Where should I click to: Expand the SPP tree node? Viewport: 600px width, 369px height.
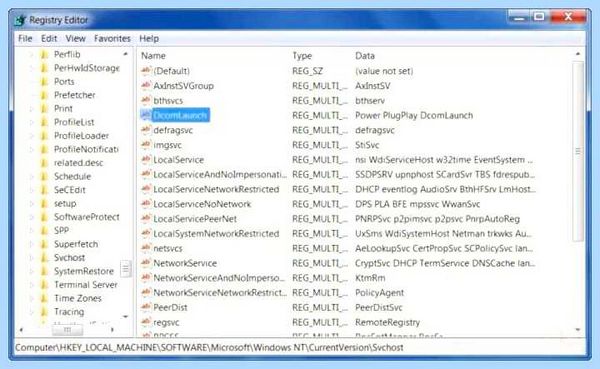coord(31,230)
